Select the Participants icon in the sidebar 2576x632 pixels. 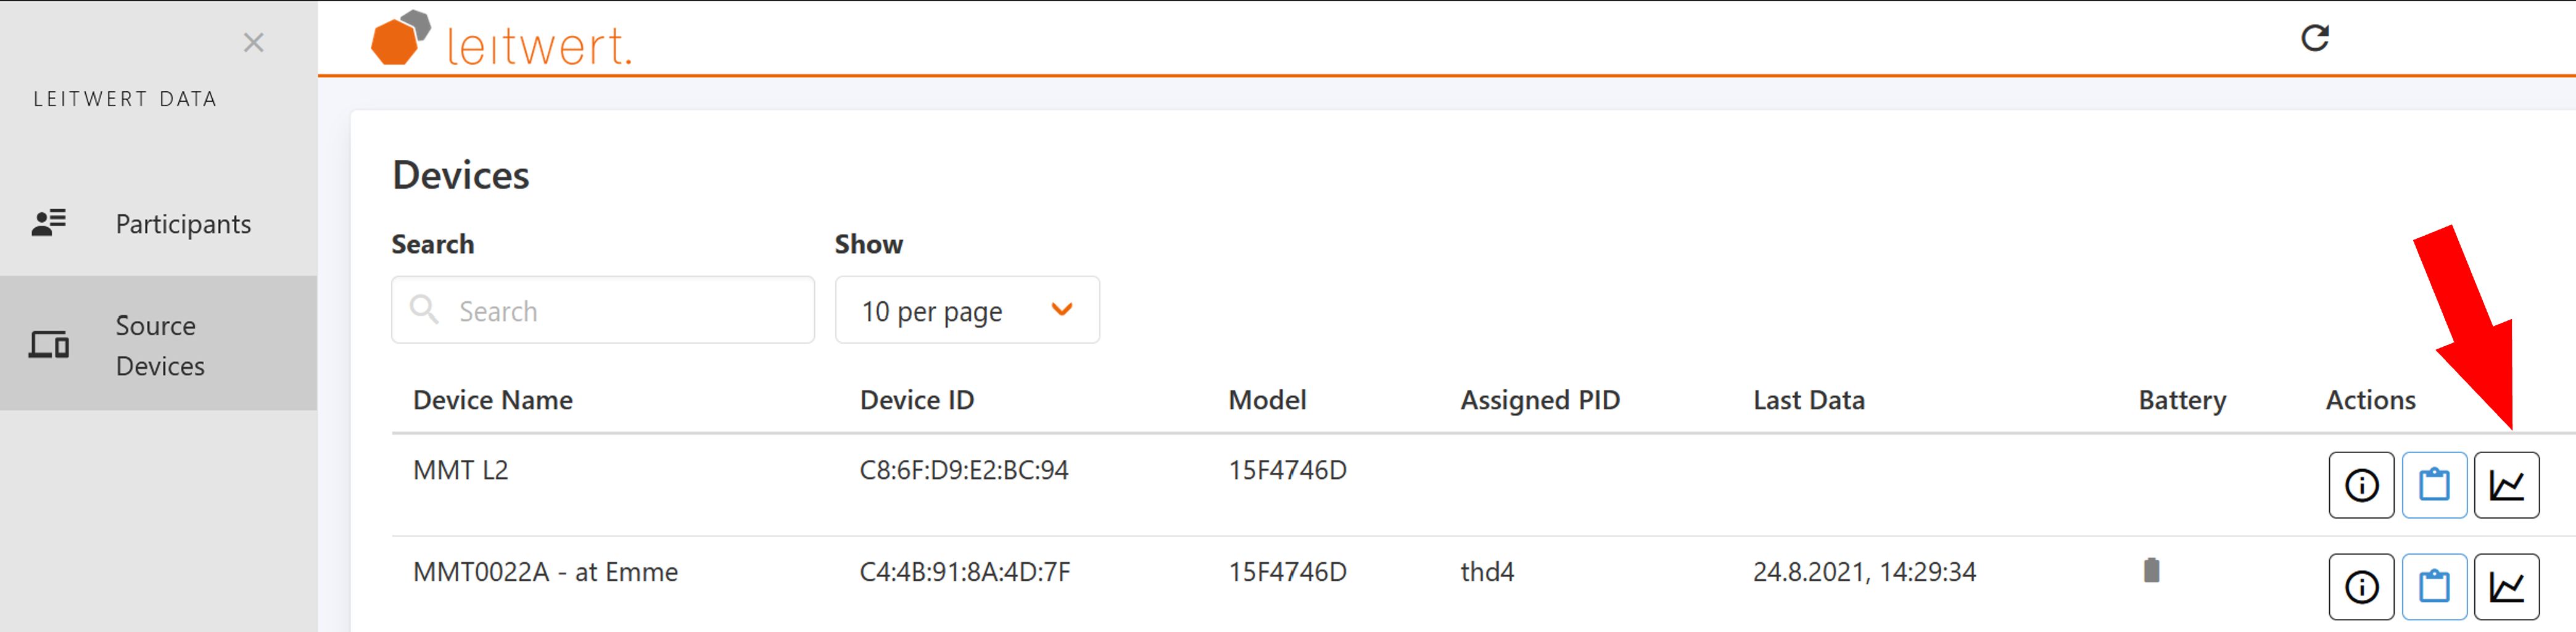click(x=48, y=223)
